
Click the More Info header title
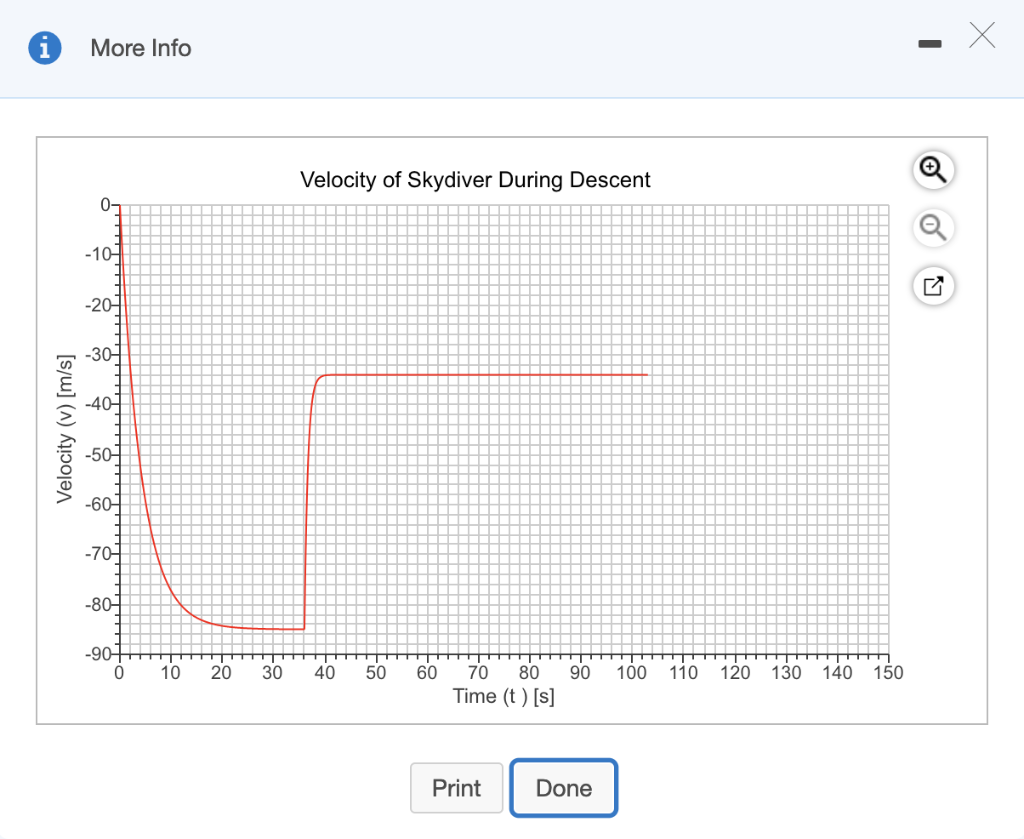point(141,48)
